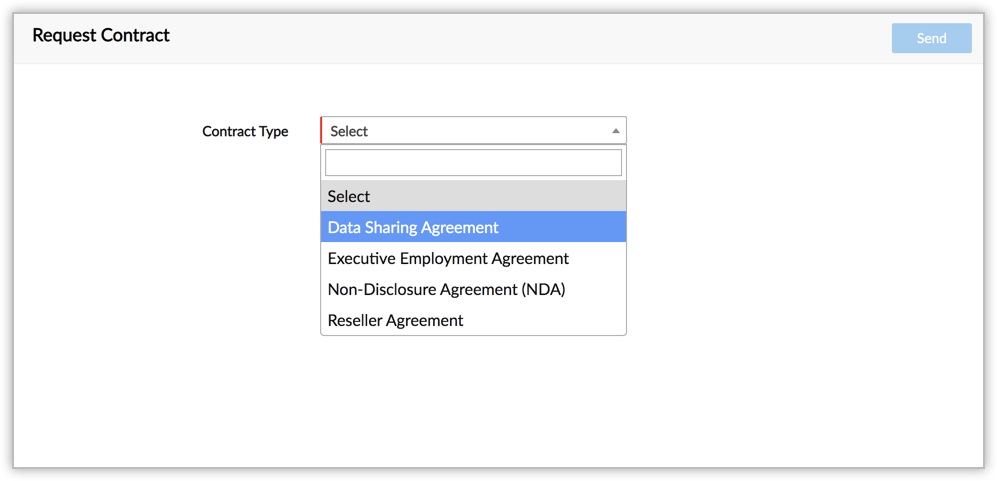Focus the dropdown search text box
Screen dimensions: 997x481
click(x=473, y=162)
